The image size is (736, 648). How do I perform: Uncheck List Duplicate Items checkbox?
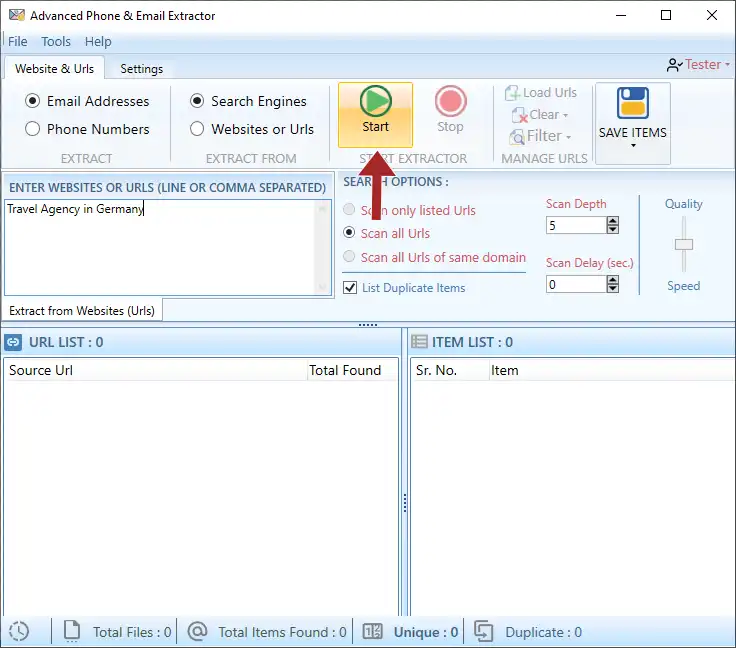[x=350, y=288]
